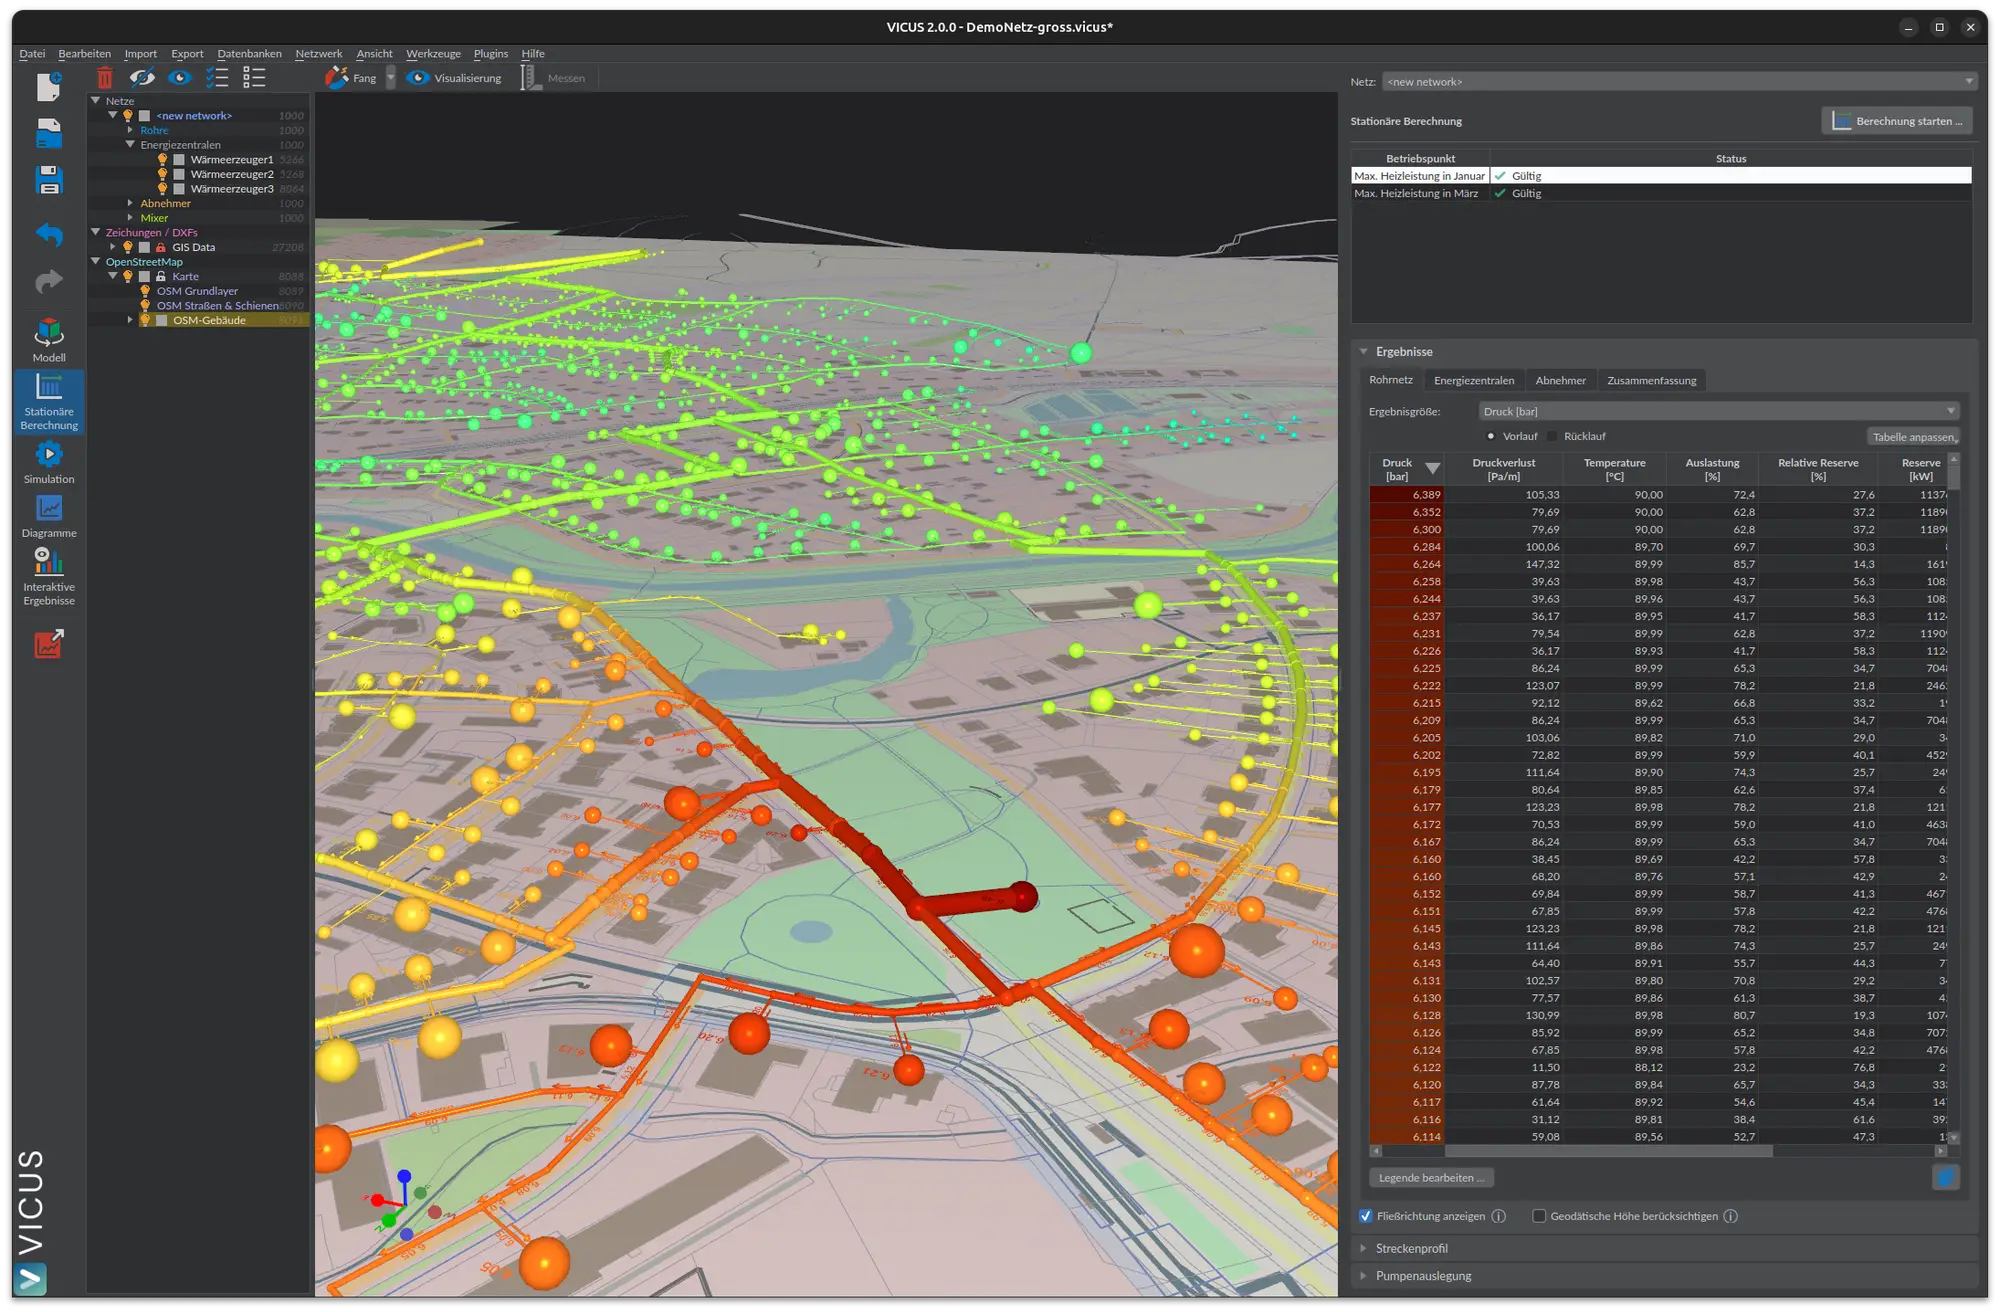Image resolution: width=2000 pixels, height=1312 pixels.
Task: Open the Werkzeuge menu
Action: [x=433, y=54]
